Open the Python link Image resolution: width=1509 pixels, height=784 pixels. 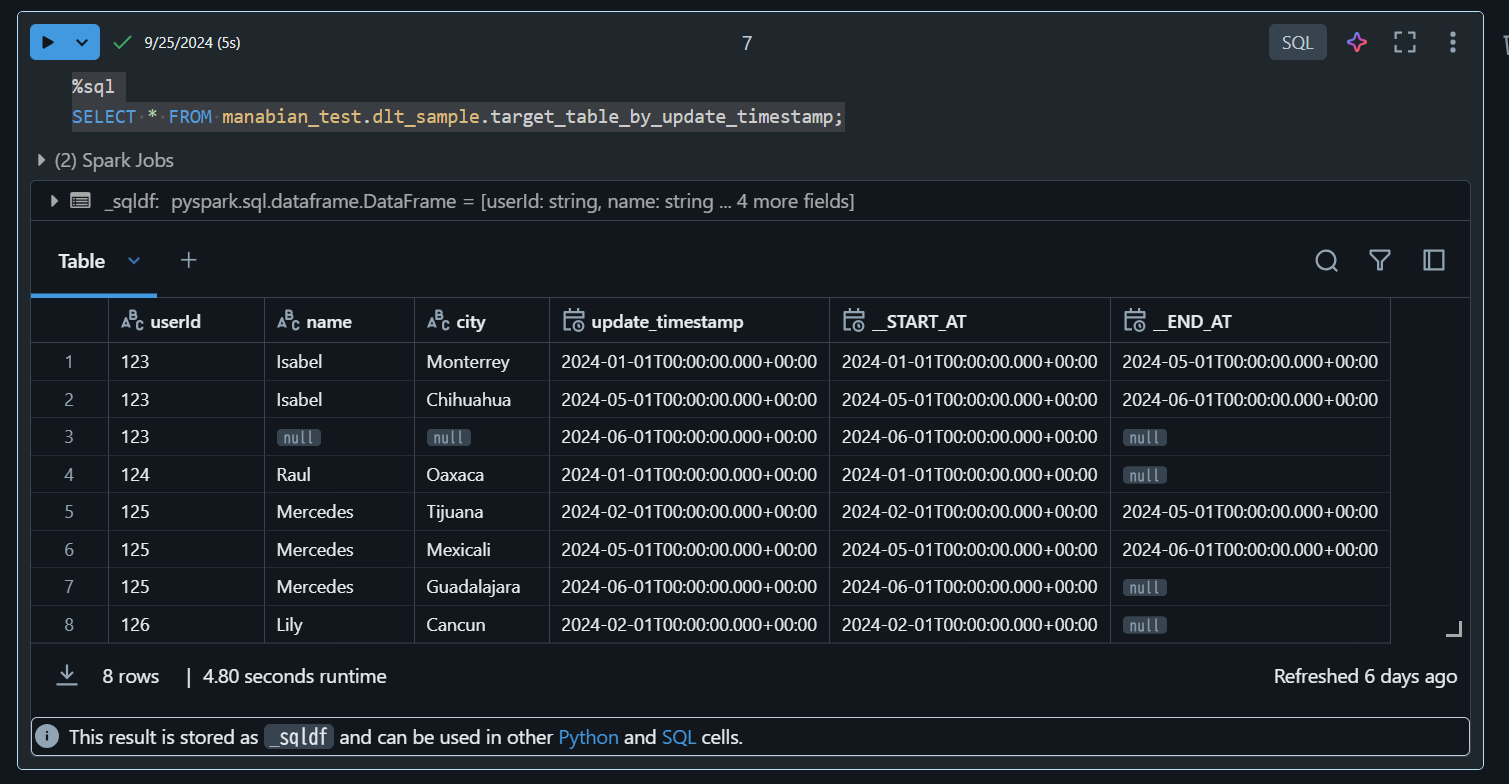[x=588, y=738]
